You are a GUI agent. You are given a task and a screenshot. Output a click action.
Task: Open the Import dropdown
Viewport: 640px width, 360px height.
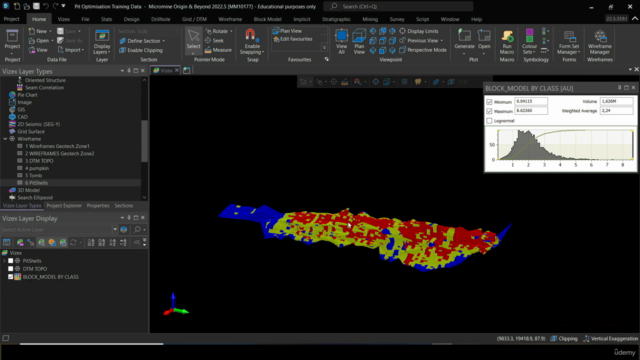pos(71,50)
